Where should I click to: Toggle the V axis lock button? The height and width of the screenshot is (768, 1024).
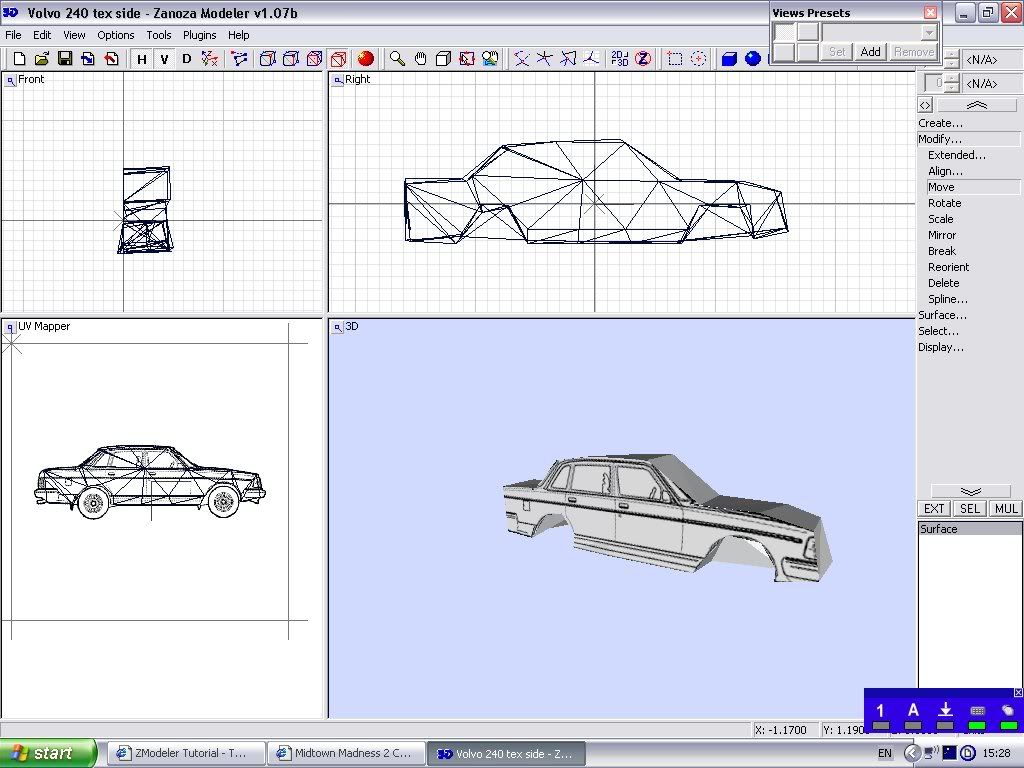164,59
